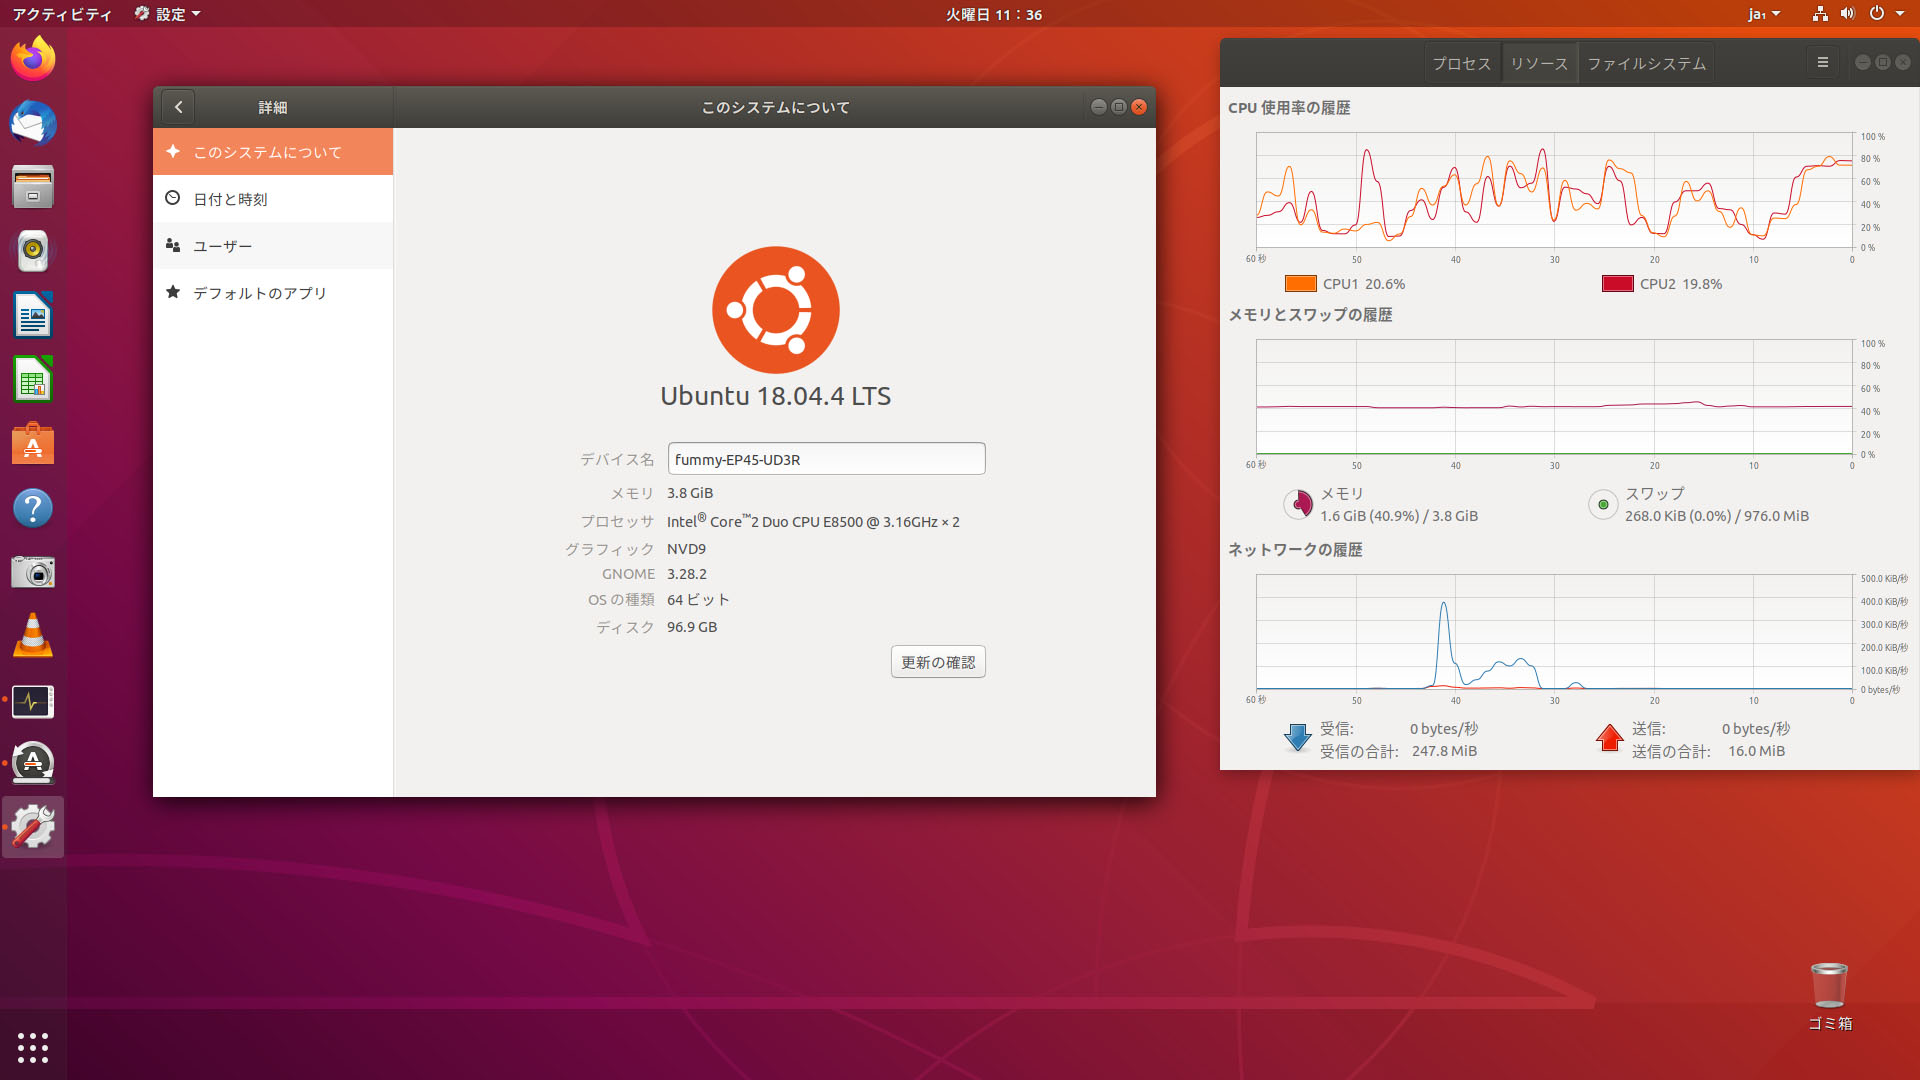This screenshot has width=1920, height=1080.
Task: Click the 受信の合計 247.8 MiB value
Action: (1444, 751)
